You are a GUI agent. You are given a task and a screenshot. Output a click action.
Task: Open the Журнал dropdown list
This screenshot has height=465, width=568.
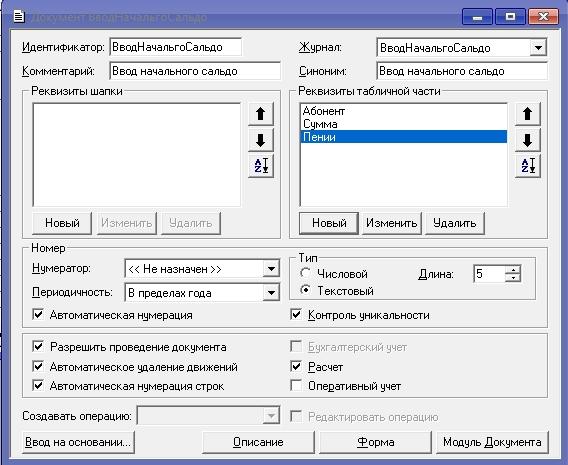point(538,48)
